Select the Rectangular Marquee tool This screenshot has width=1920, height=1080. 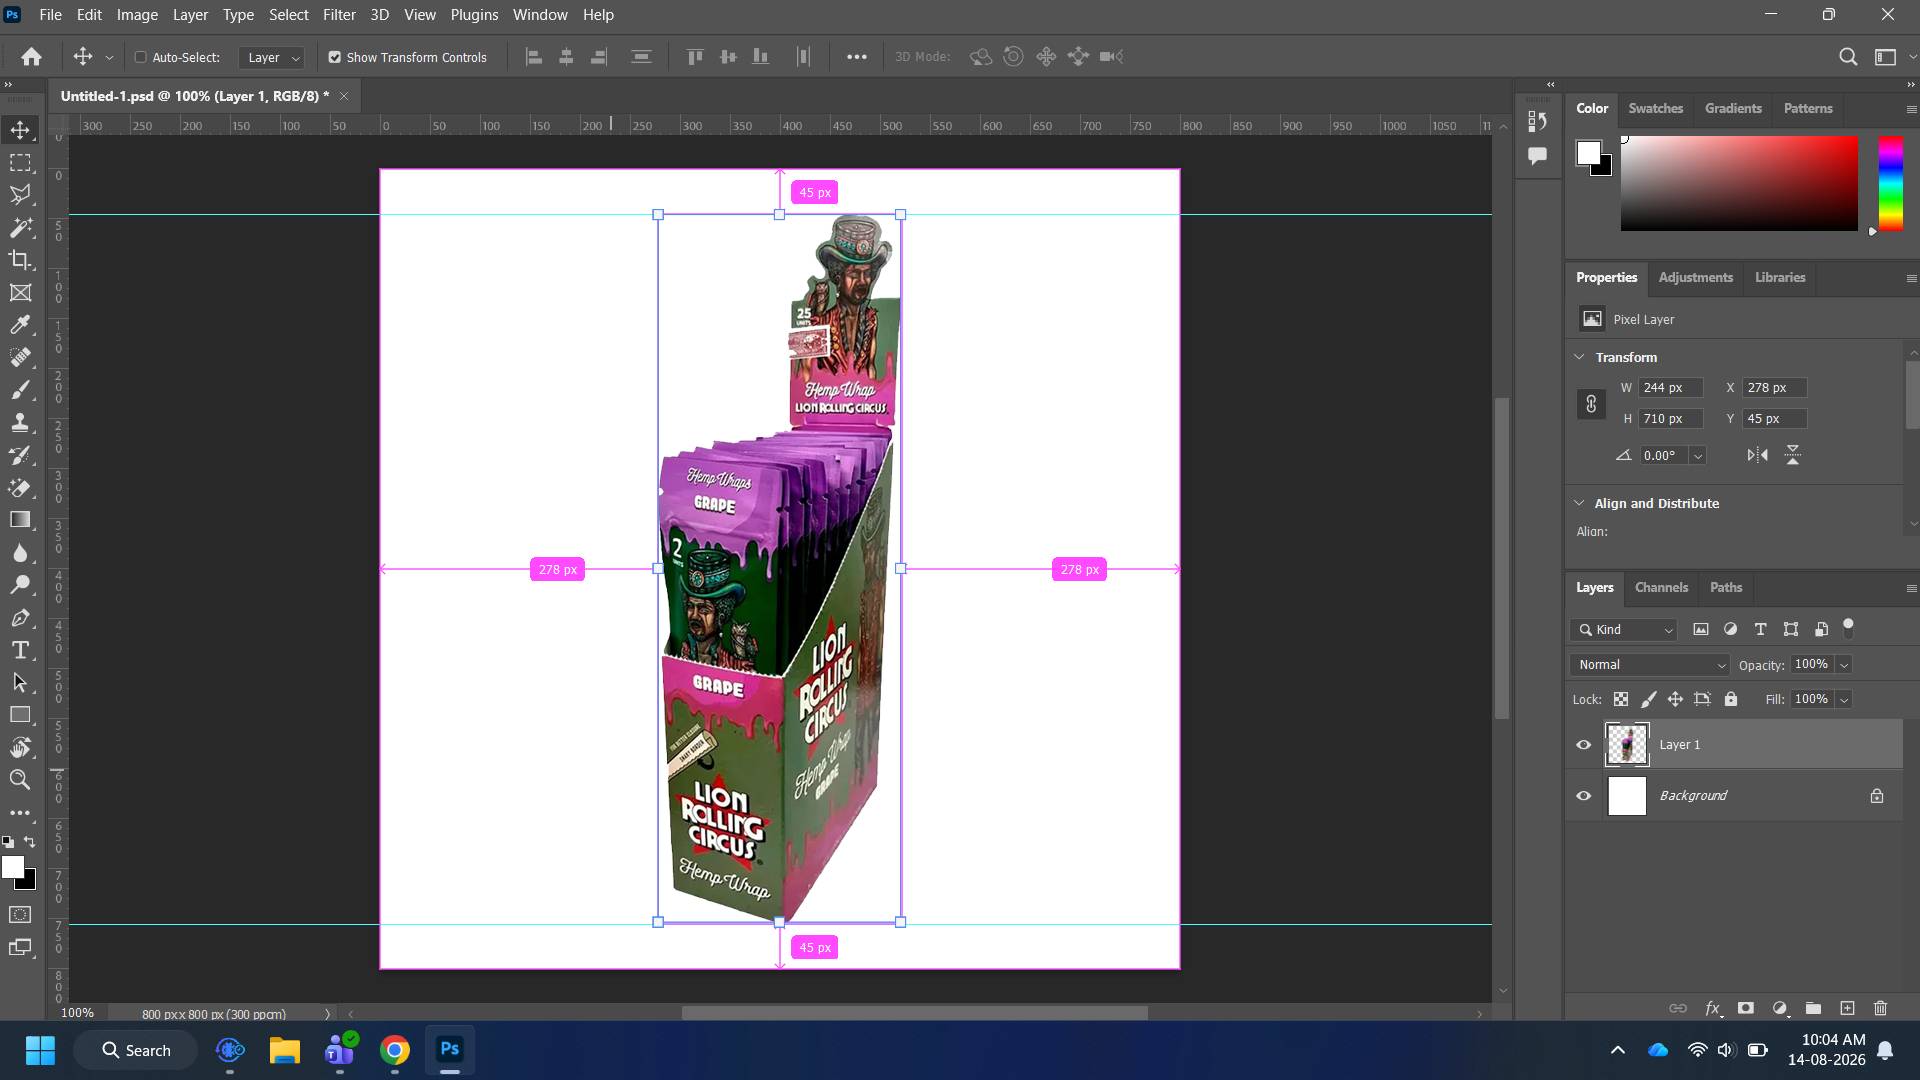click(20, 163)
